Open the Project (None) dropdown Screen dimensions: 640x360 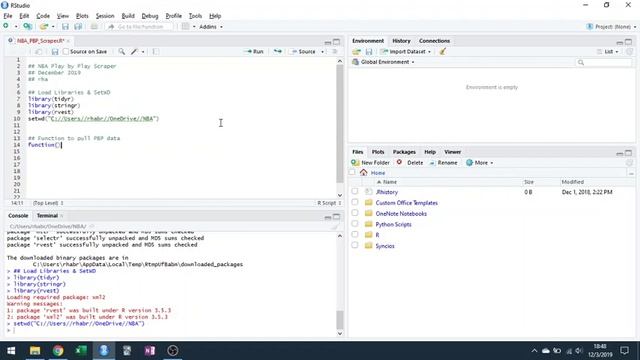point(611,27)
